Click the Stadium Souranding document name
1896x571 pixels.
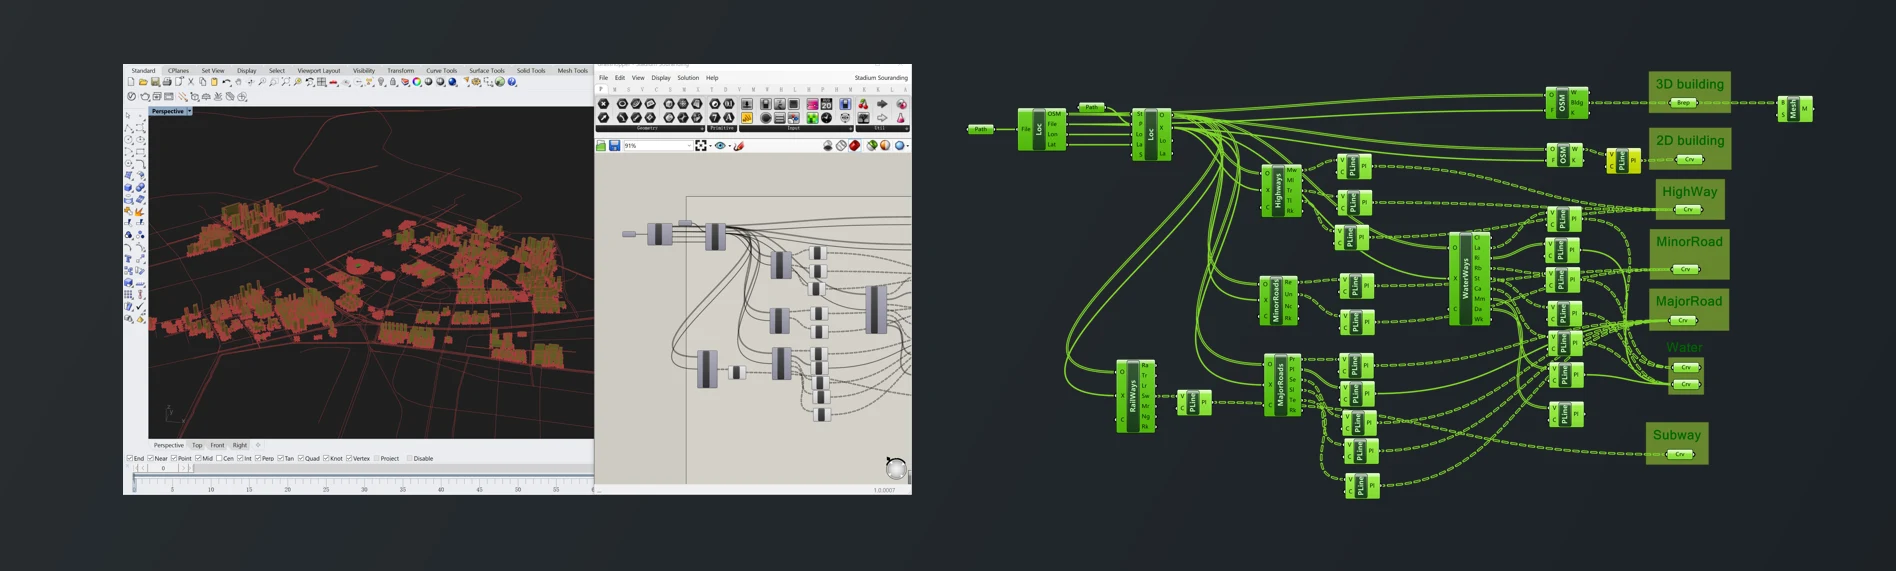coord(881,78)
